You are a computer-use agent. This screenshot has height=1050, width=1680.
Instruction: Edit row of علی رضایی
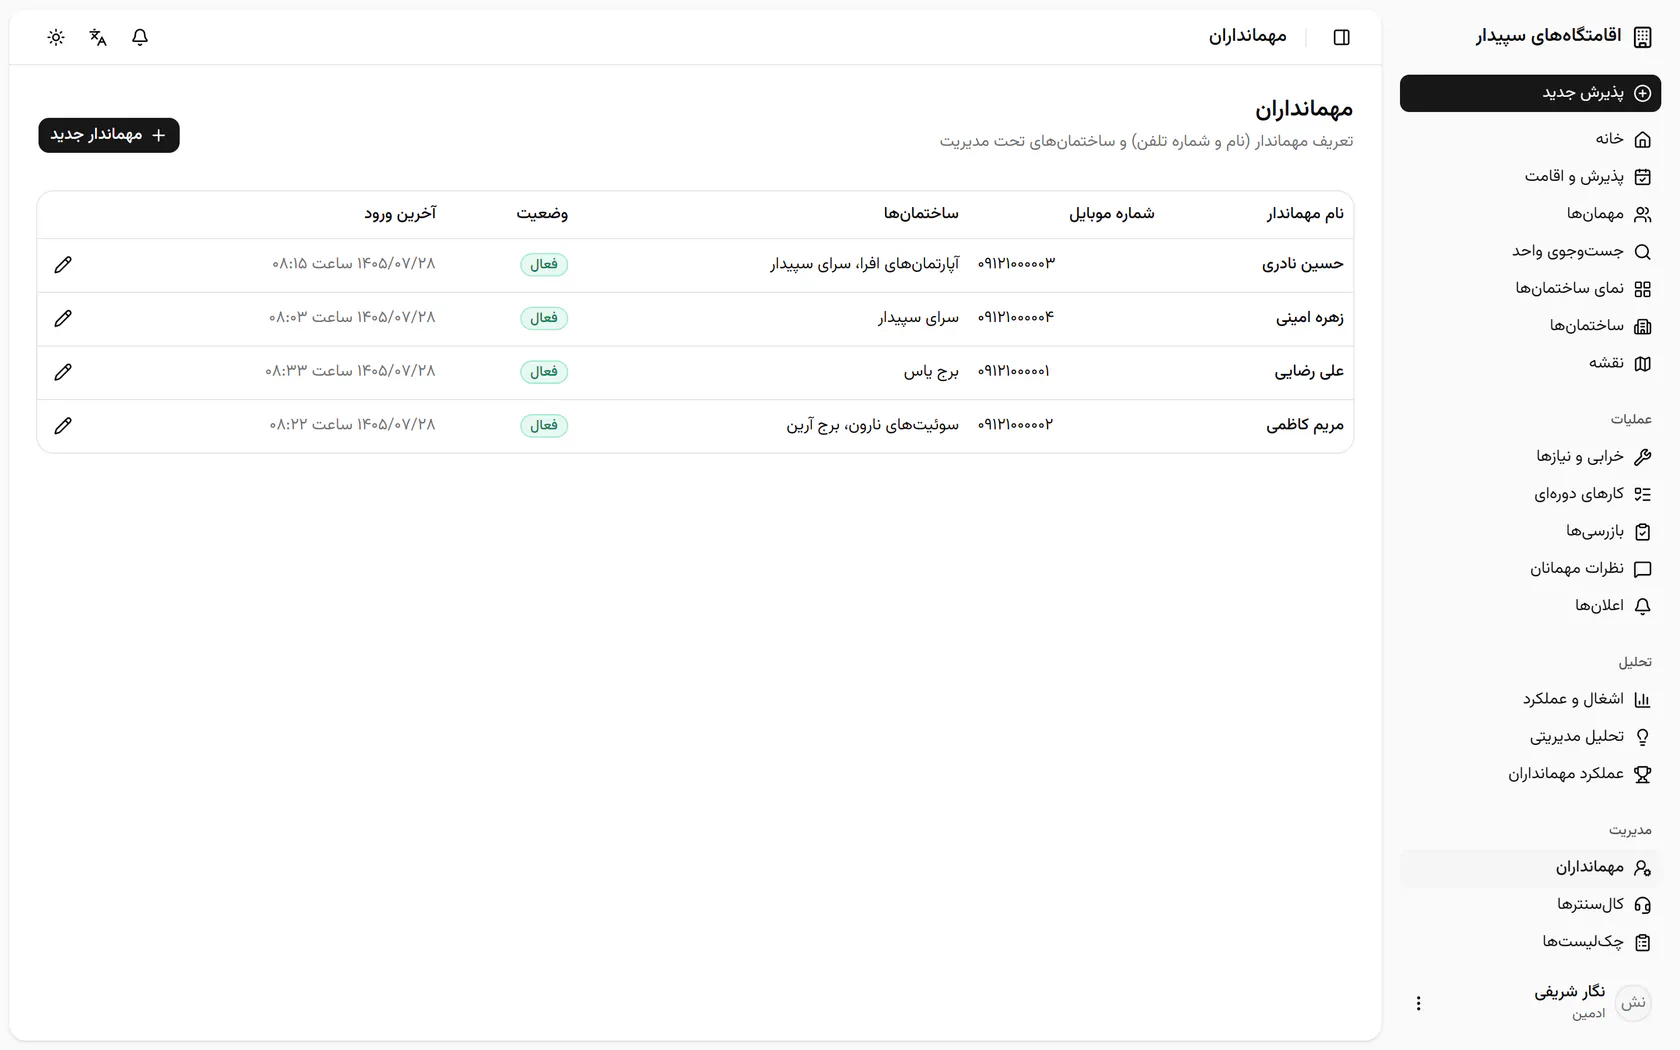point(63,372)
